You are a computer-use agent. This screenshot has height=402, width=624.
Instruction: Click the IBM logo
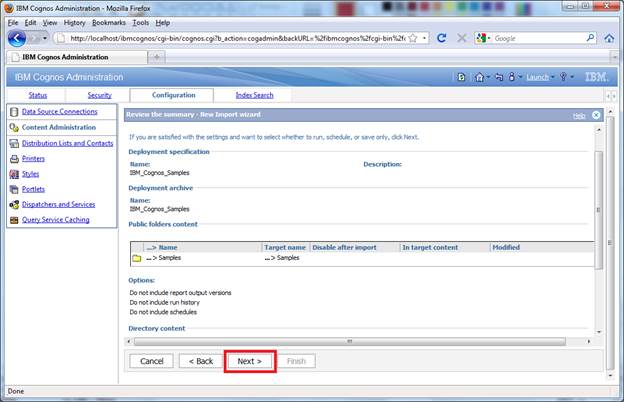[x=596, y=77]
